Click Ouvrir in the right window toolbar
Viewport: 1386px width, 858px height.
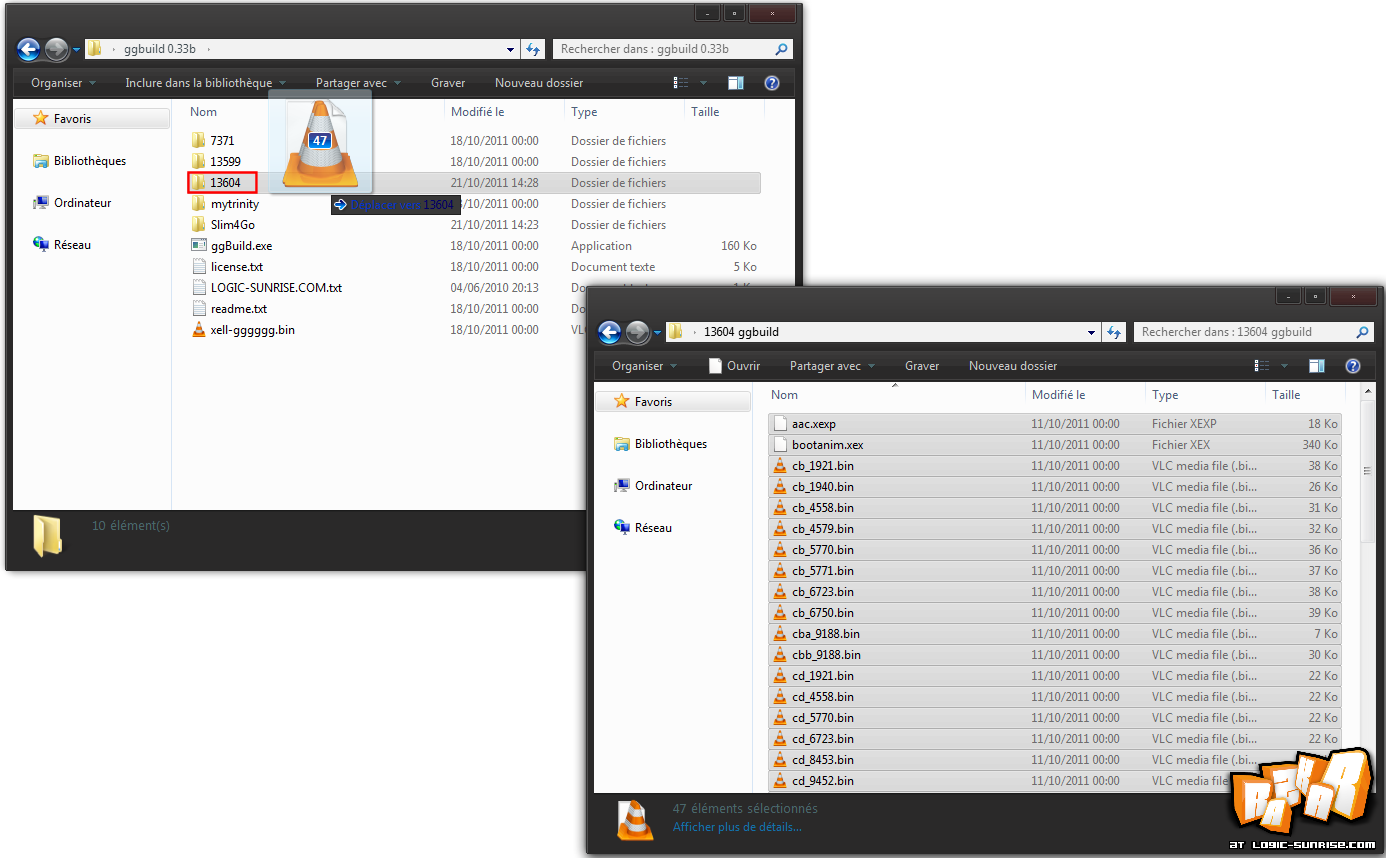[735, 366]
